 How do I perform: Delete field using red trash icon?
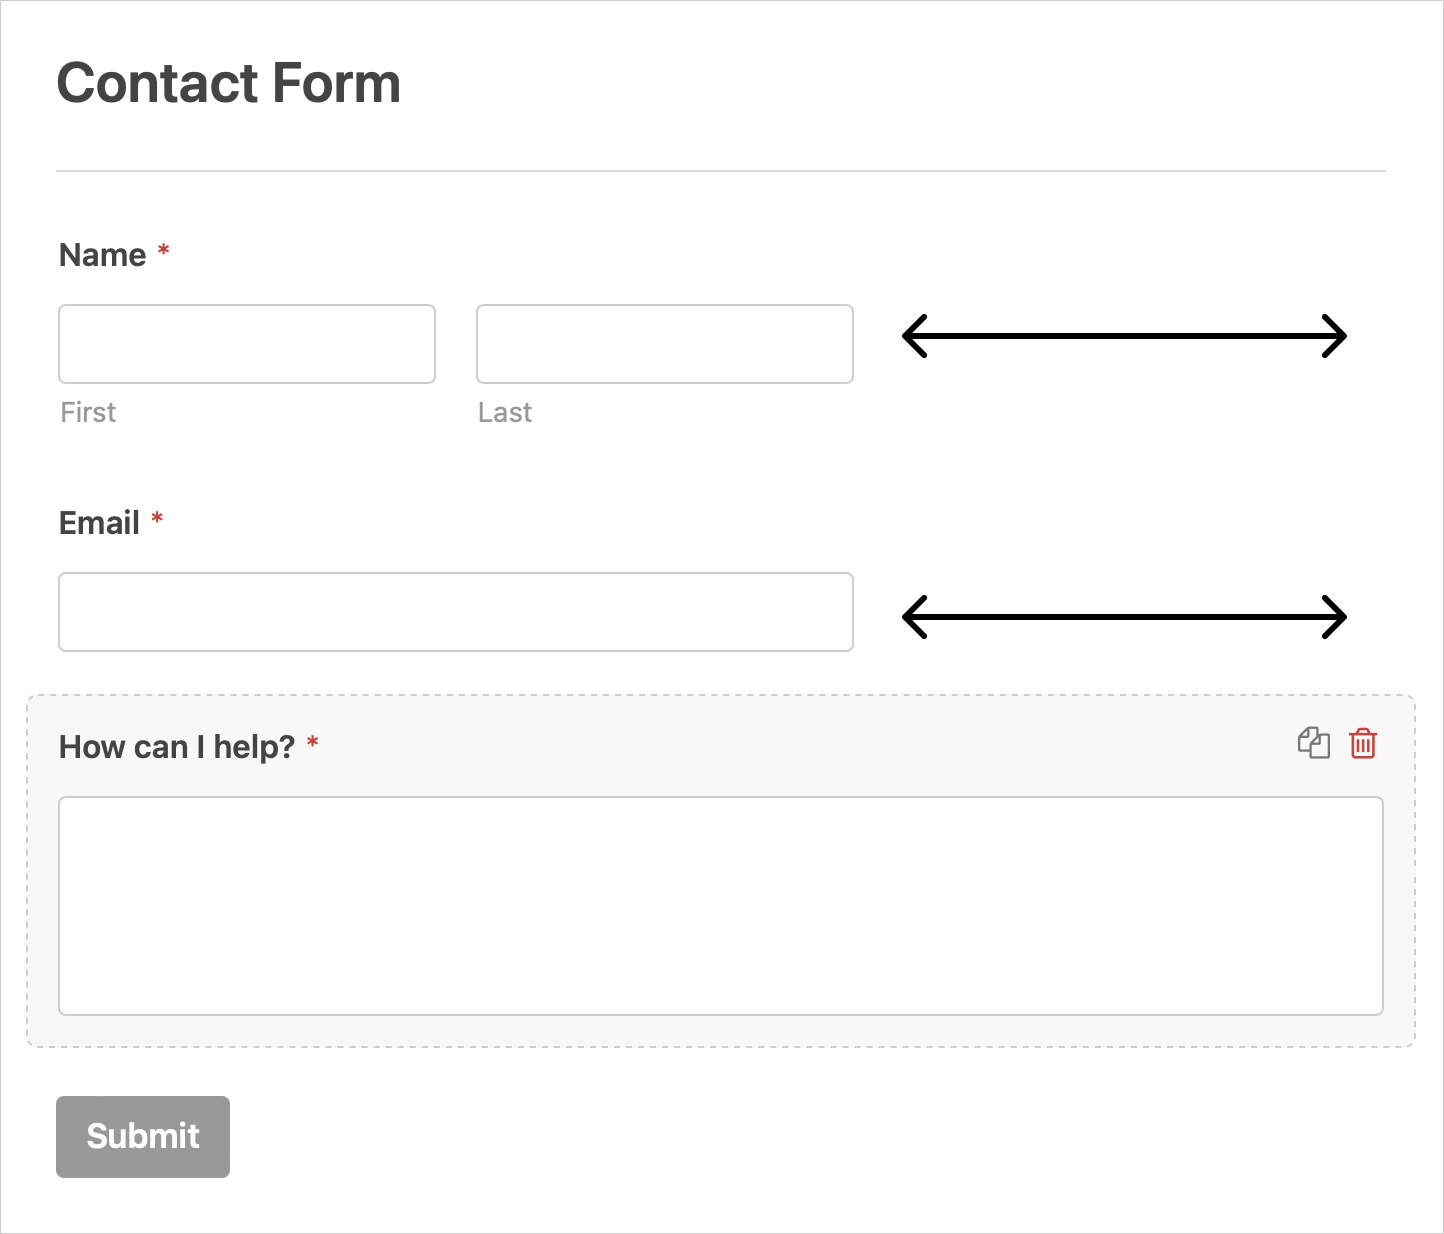click(x=1363, y=743)
